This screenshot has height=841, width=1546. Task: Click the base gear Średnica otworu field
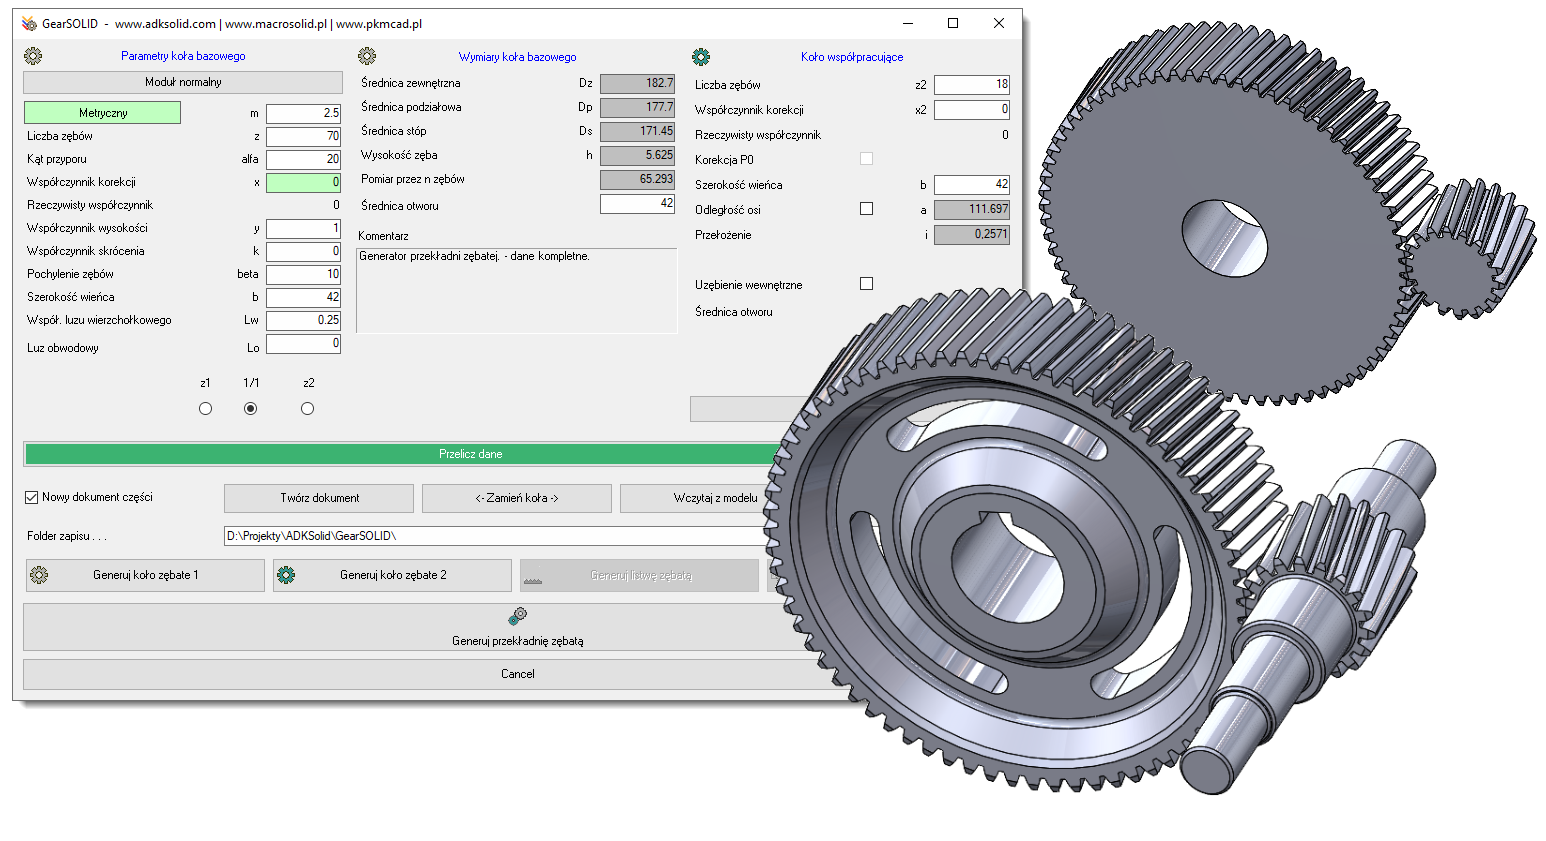coord(638,203)
